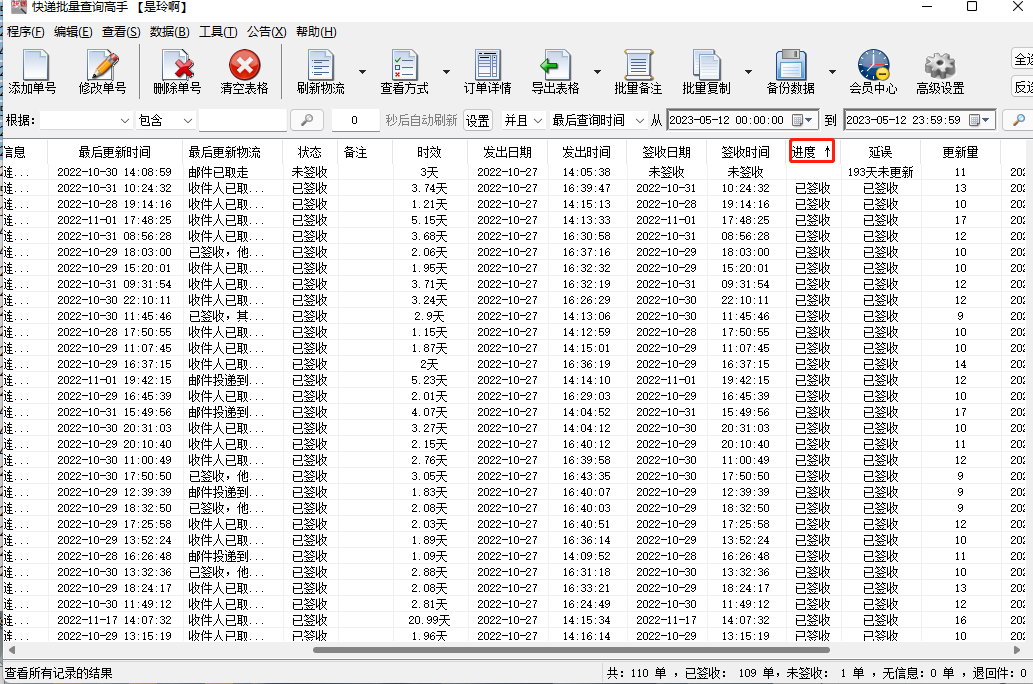Open the 根据 field combo box

[x=86, y=121]
